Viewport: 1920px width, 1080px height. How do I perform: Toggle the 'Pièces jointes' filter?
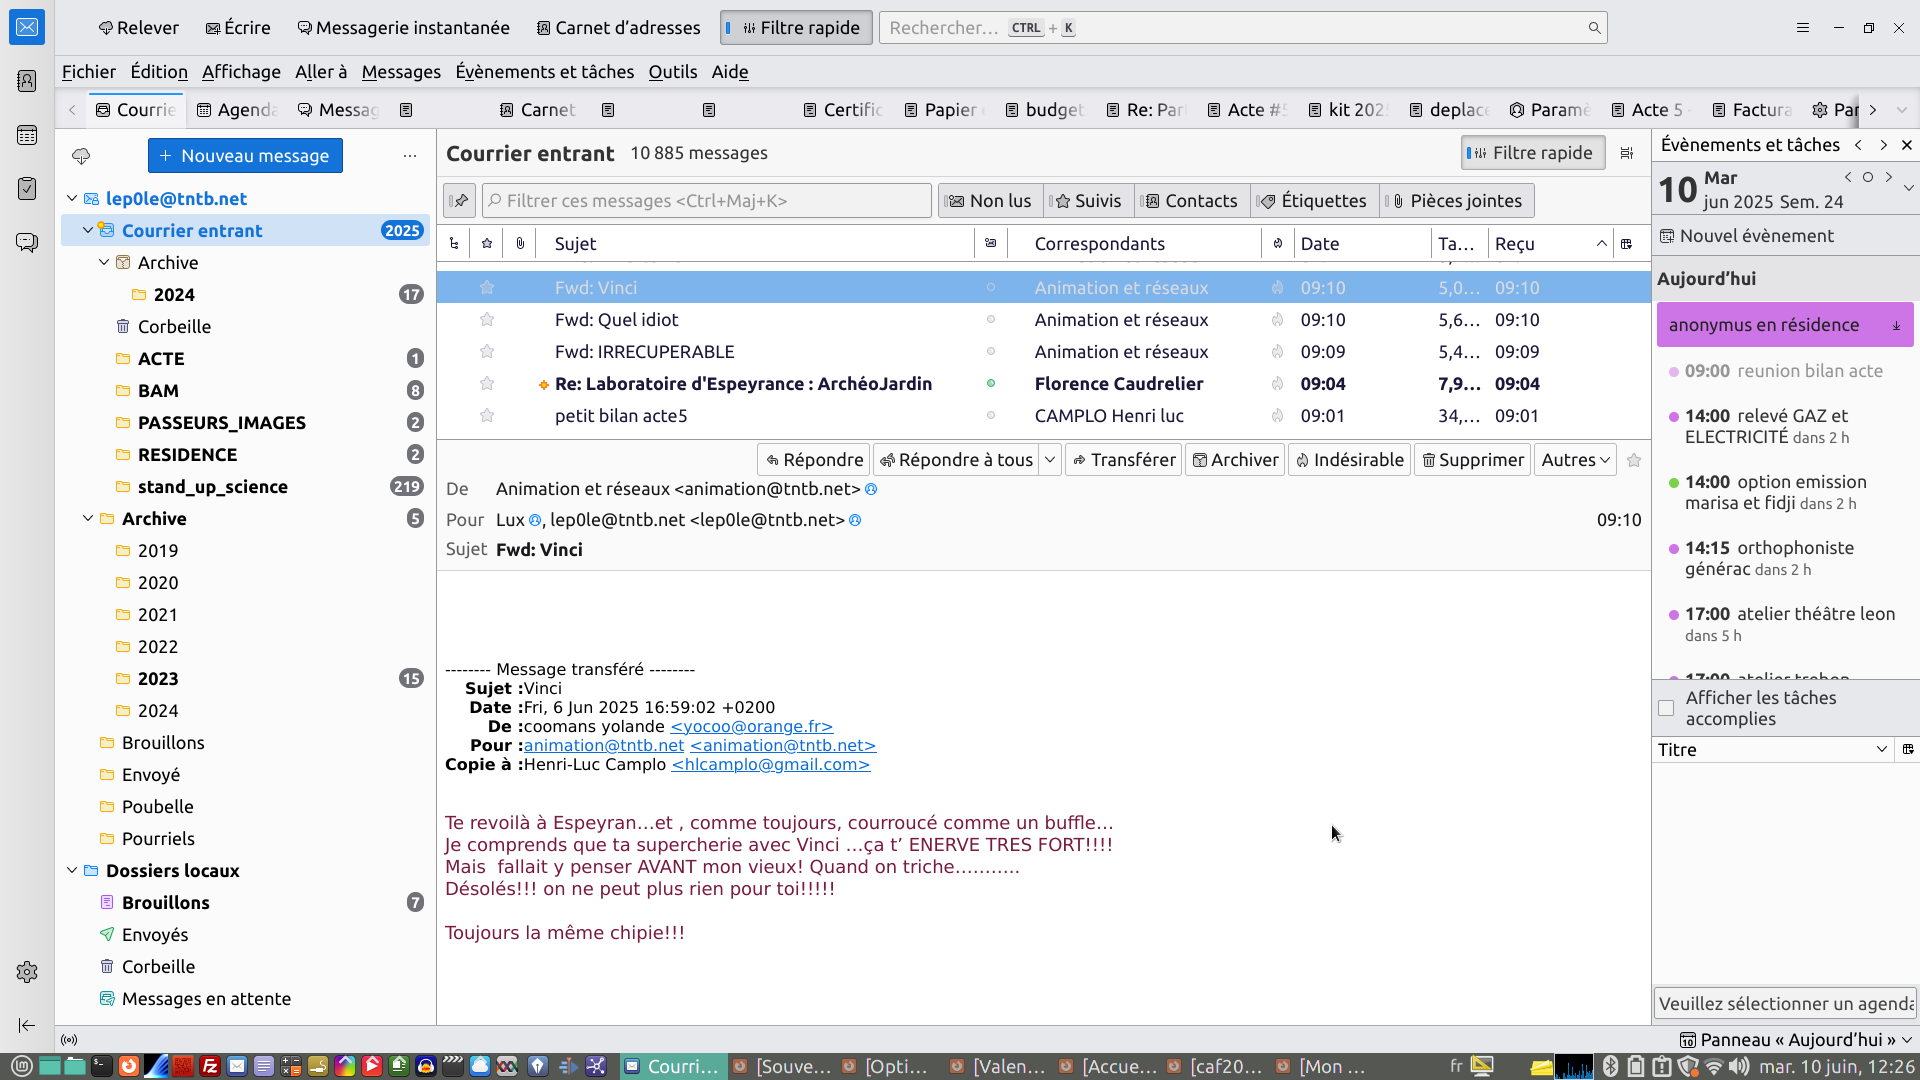click(1457, 201)
